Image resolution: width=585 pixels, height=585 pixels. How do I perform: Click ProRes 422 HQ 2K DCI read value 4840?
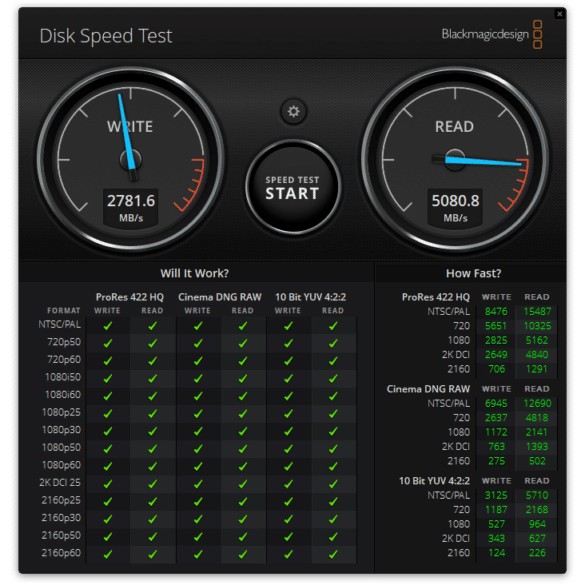(537, 354)
